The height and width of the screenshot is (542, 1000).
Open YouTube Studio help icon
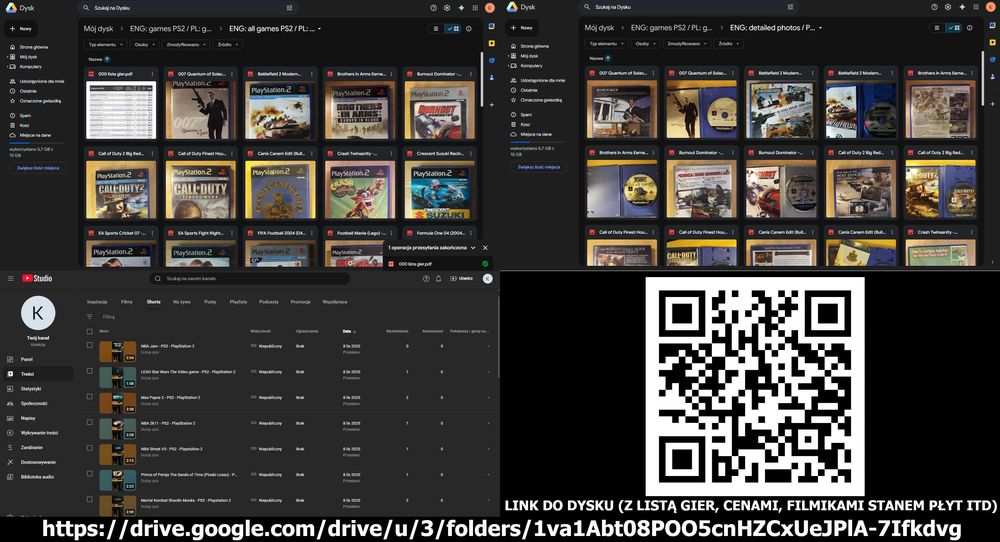pos(426,279)
